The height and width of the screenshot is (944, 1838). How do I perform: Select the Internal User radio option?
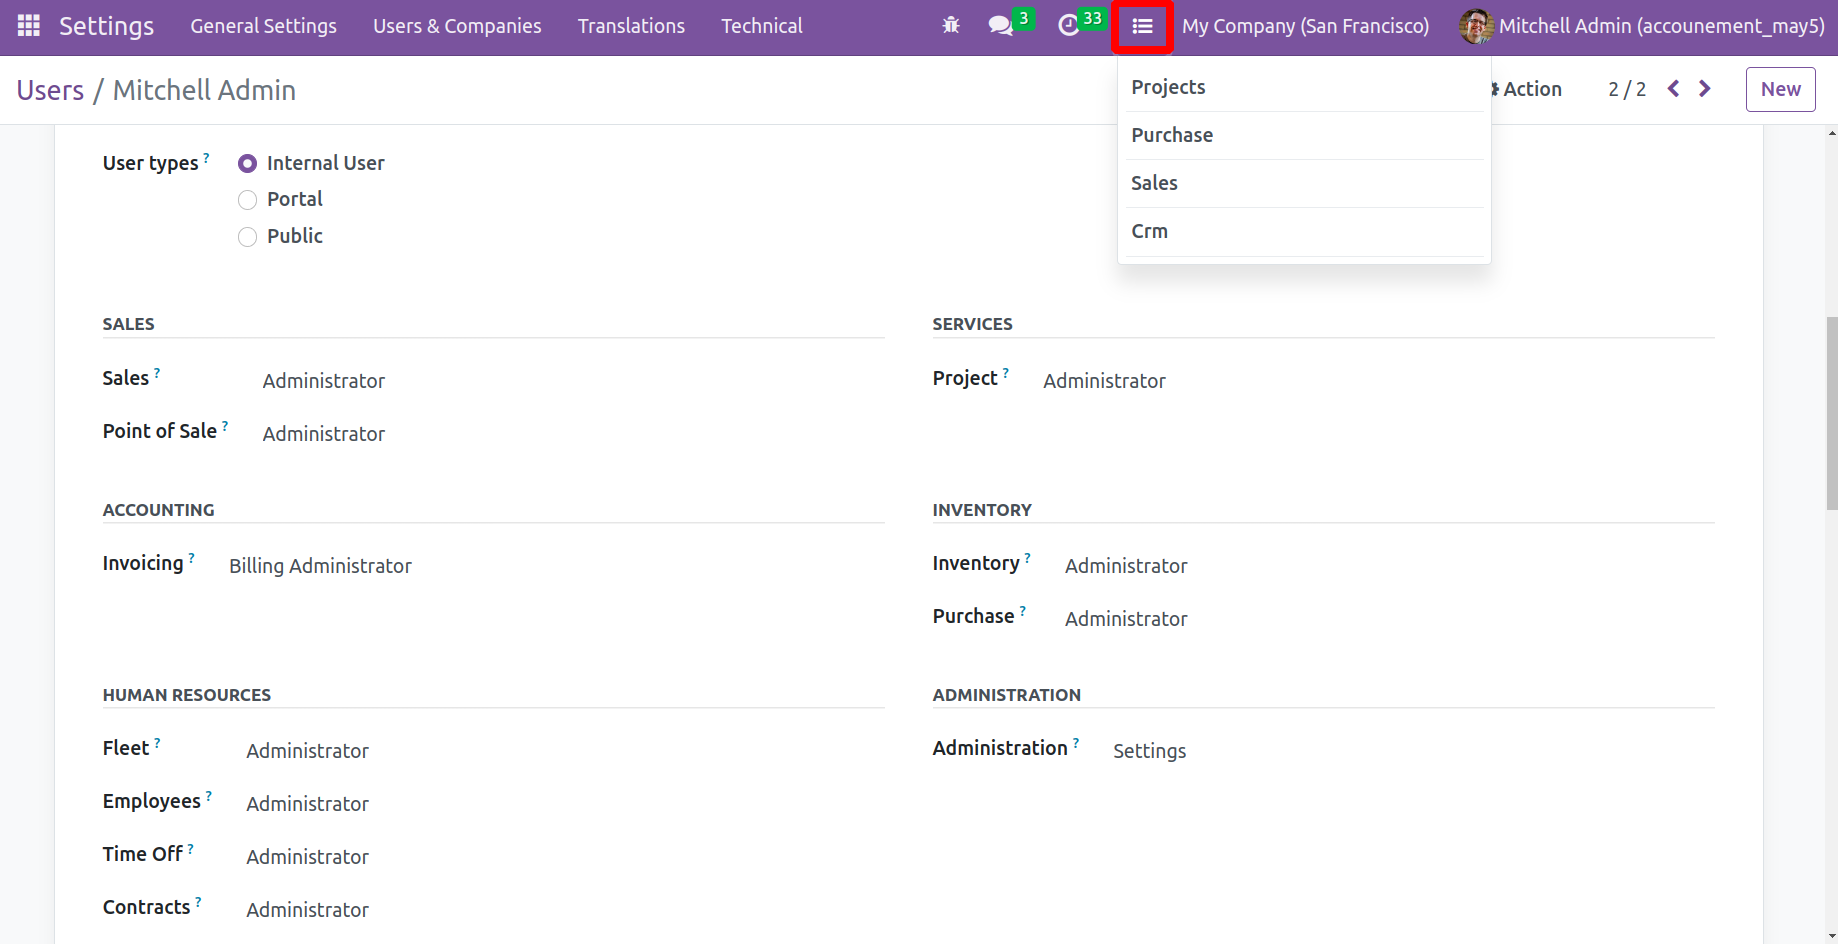tap(248, 163)
